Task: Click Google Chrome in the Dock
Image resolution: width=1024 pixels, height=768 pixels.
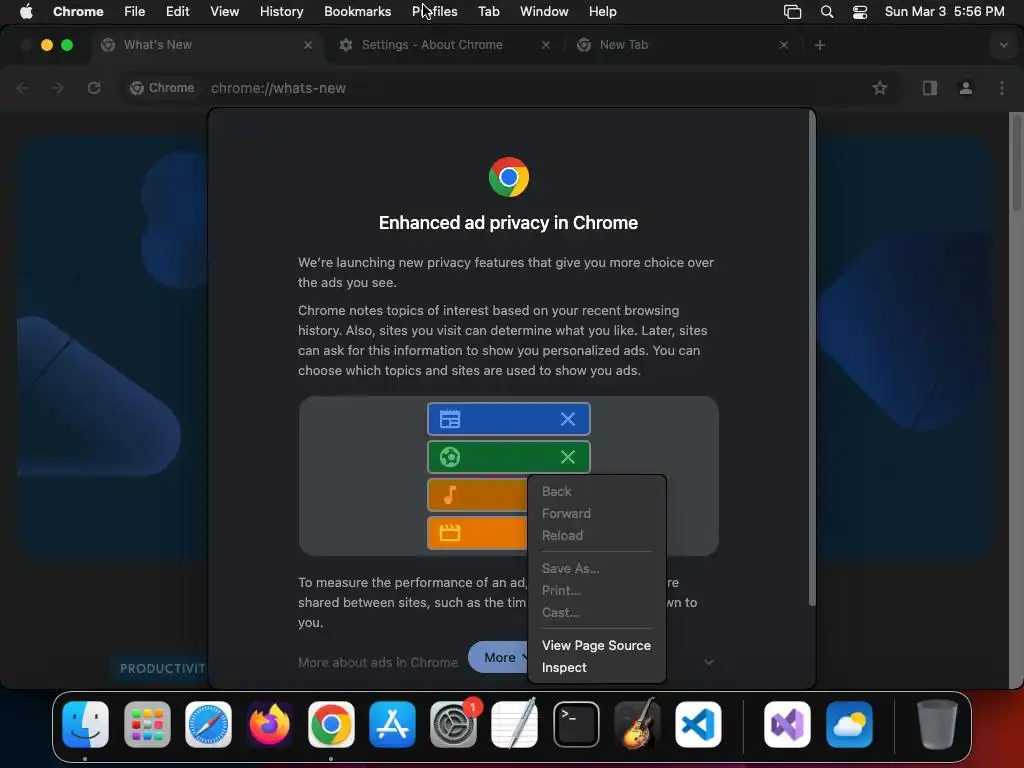Action: [331, 724]
